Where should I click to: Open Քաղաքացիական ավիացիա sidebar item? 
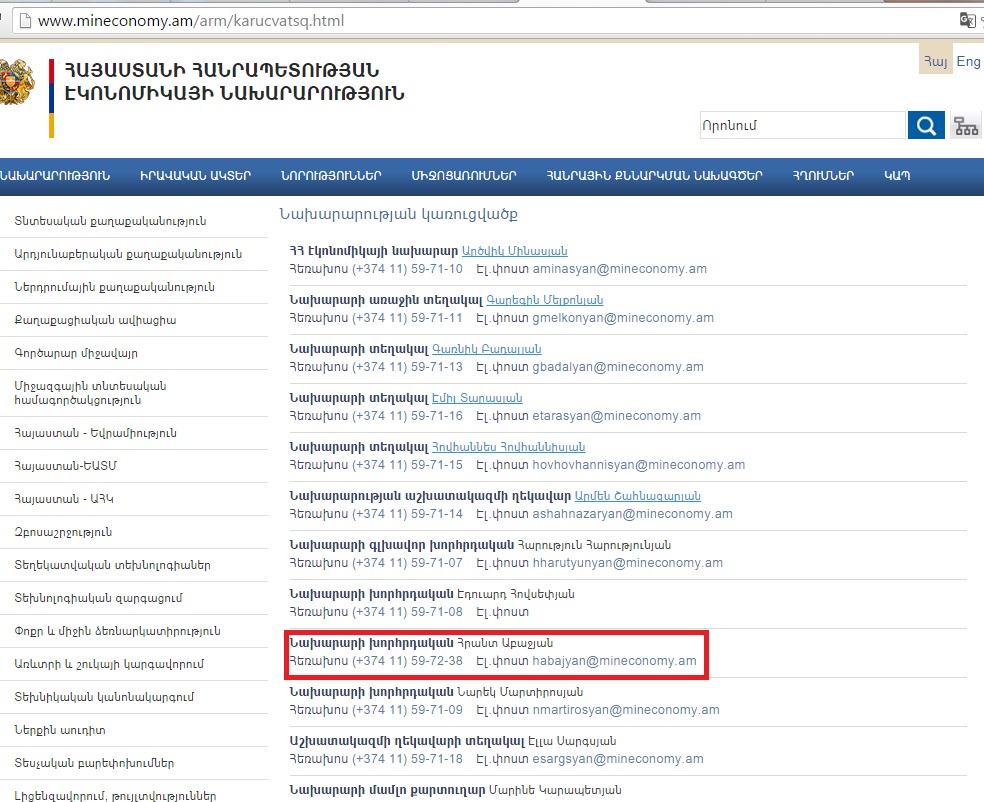[x=95, y=320]
